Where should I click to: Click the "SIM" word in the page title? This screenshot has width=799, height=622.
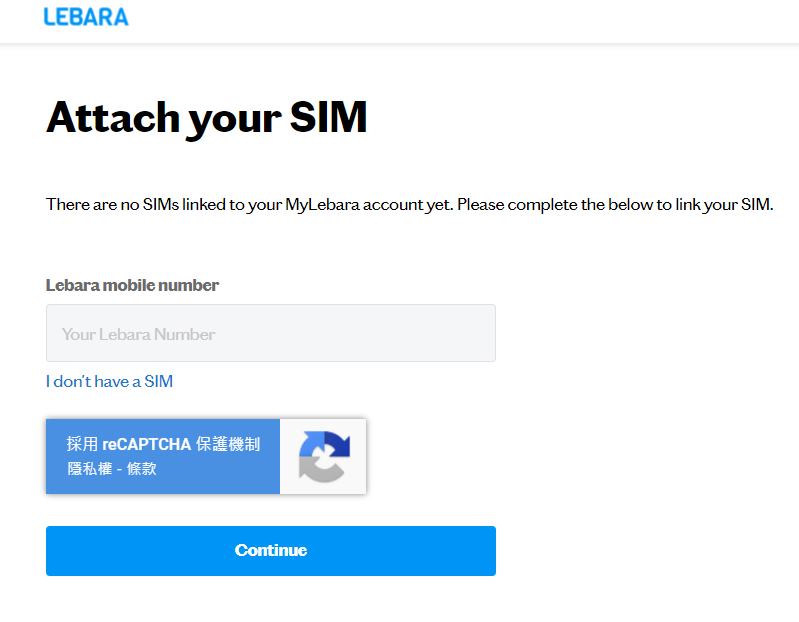[329, 117]
